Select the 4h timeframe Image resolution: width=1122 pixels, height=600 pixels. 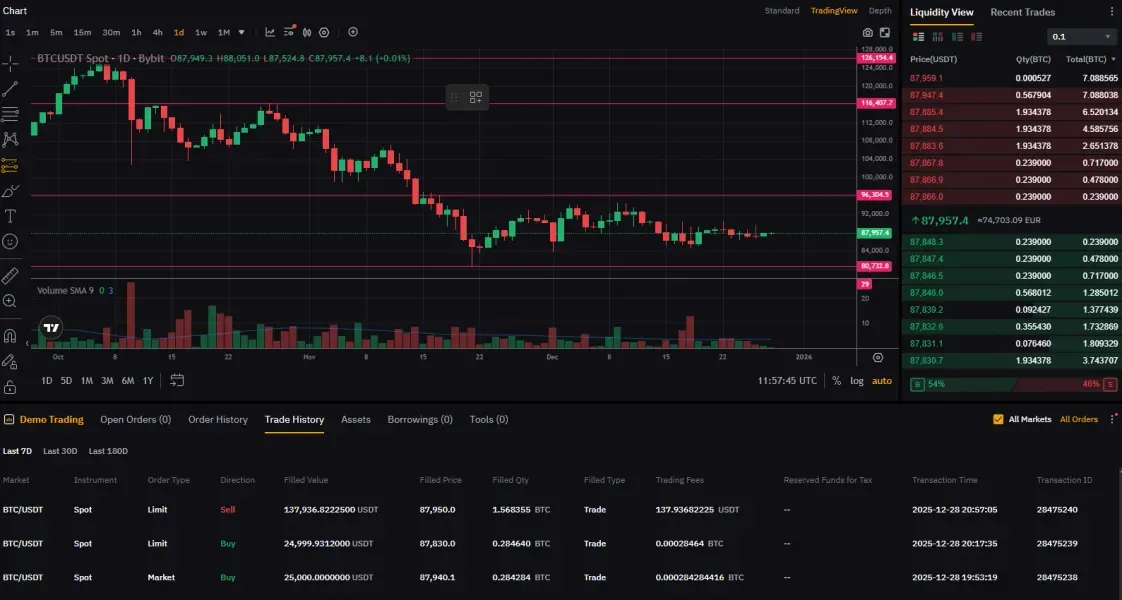coord(157,32)
